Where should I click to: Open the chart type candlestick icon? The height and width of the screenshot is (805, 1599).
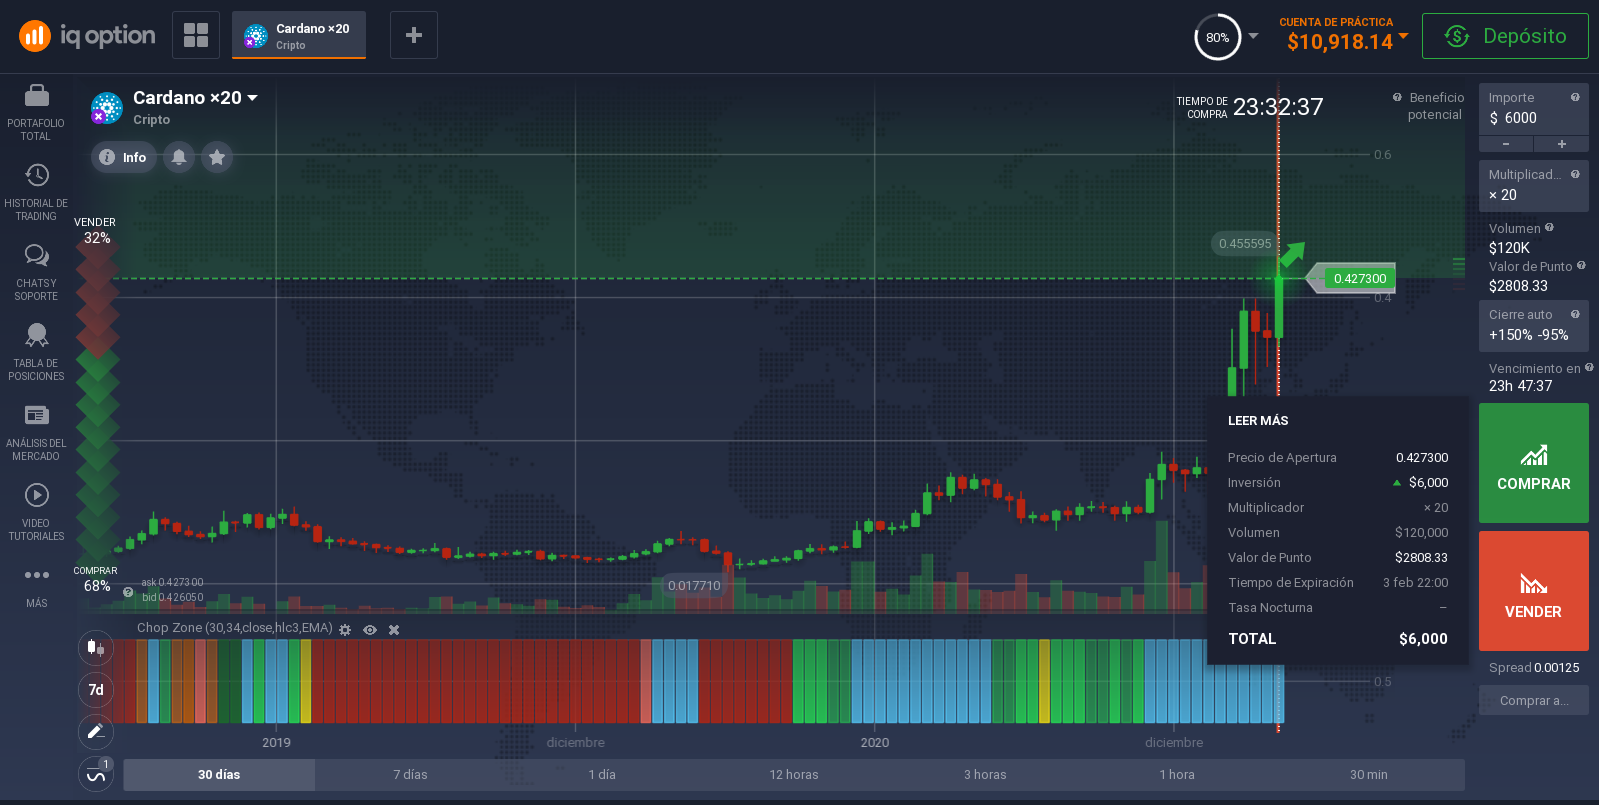pos(96,647)
